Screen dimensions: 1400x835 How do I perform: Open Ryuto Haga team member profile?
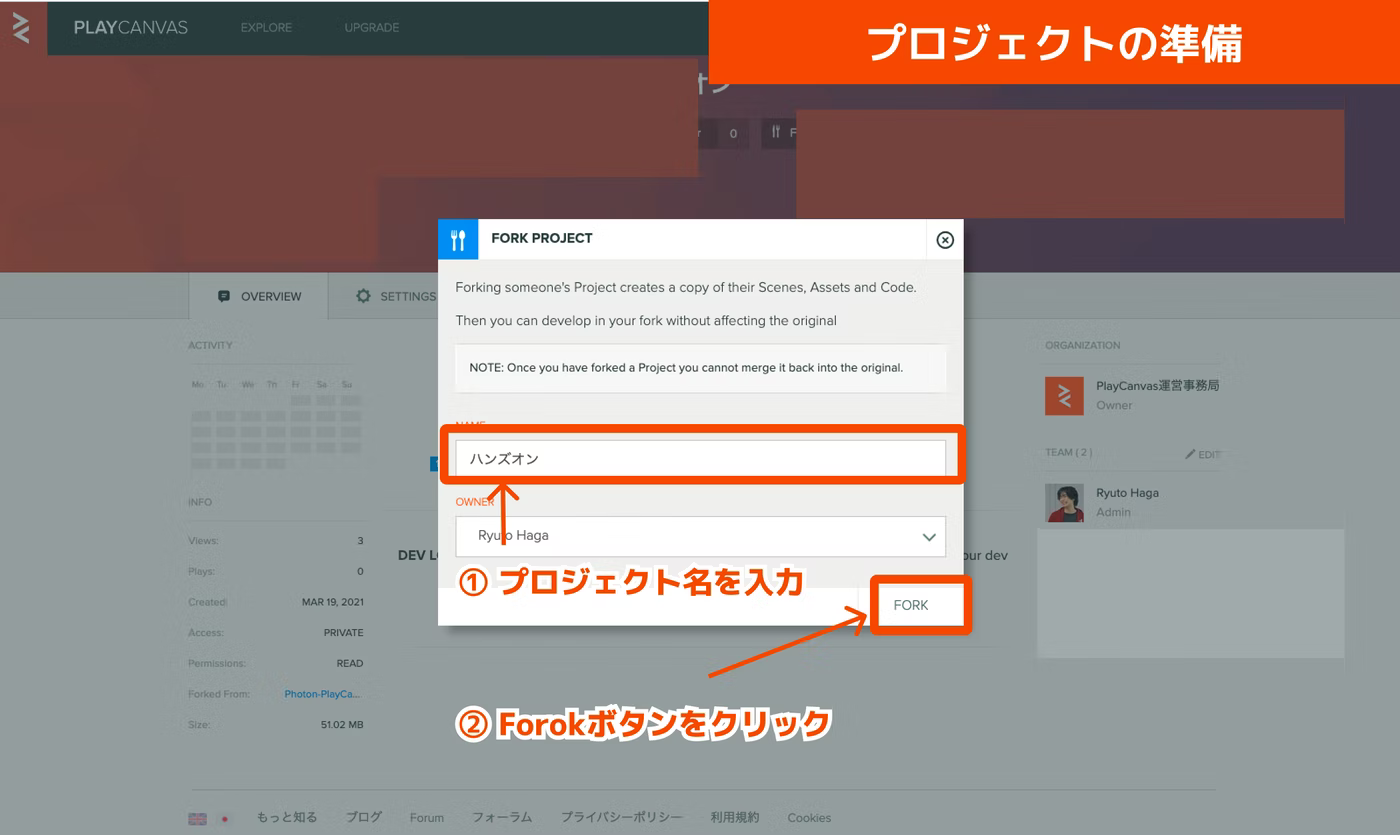[x=1127, y=493]
